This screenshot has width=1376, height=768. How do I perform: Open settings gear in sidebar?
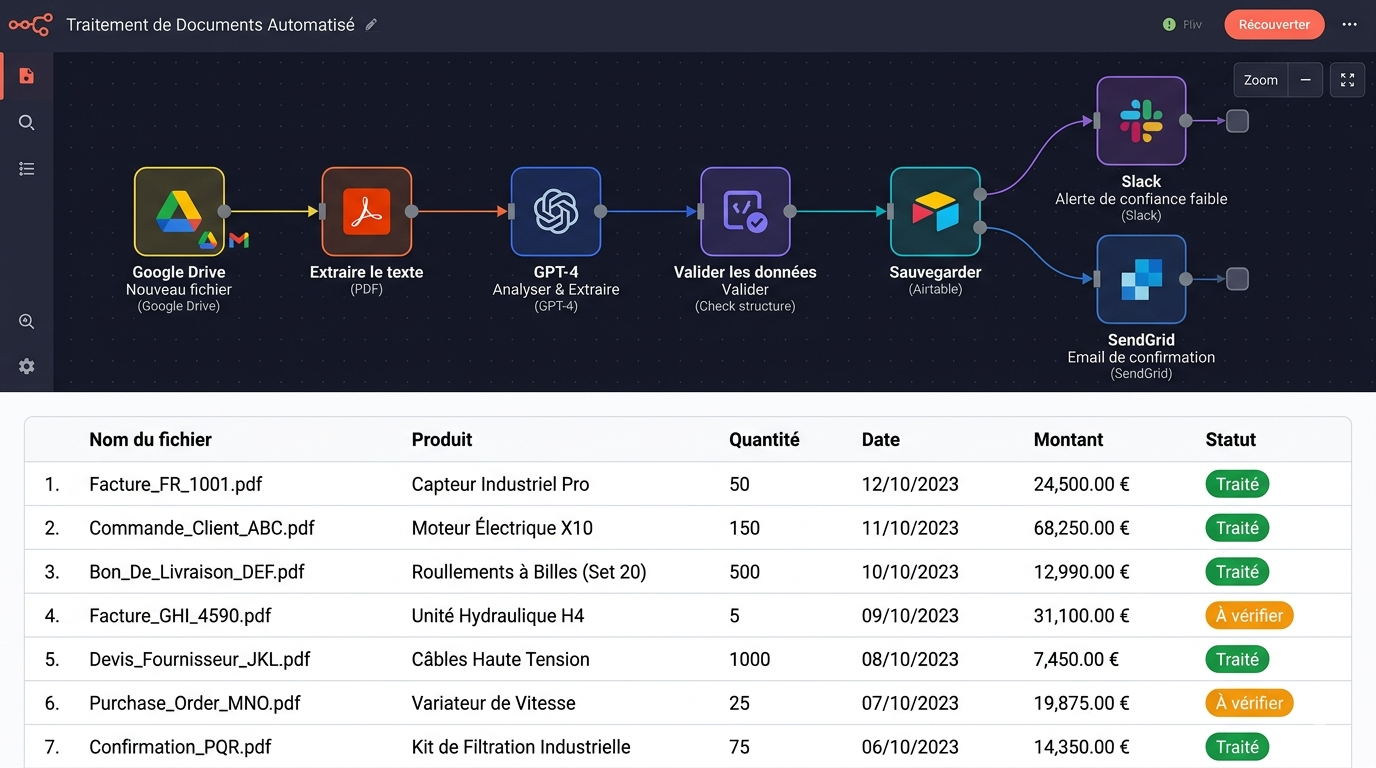[27, 366]
